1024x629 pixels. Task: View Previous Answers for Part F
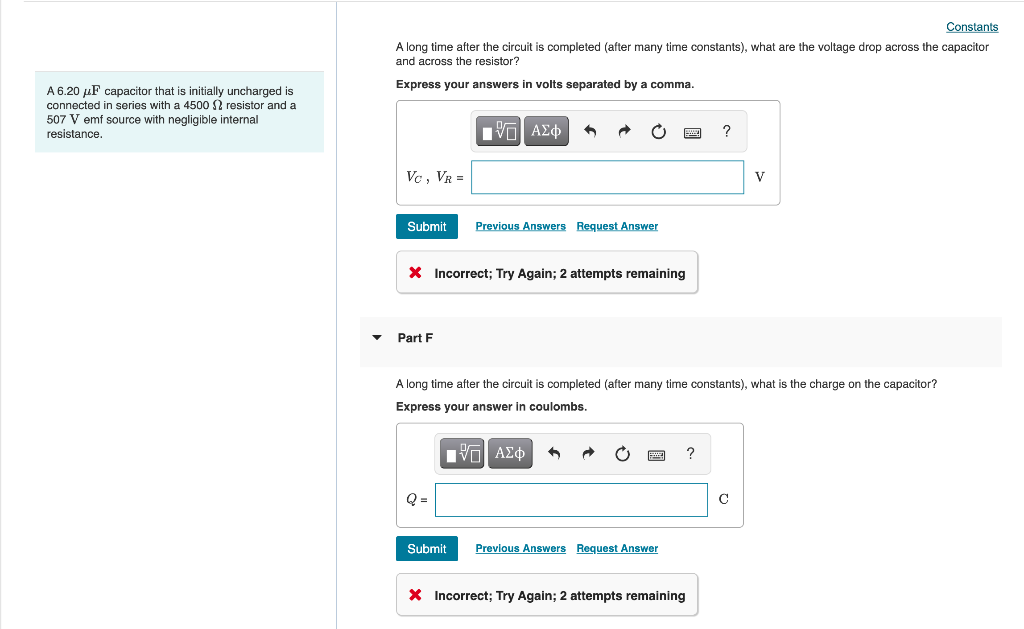[x=520, y=549]
